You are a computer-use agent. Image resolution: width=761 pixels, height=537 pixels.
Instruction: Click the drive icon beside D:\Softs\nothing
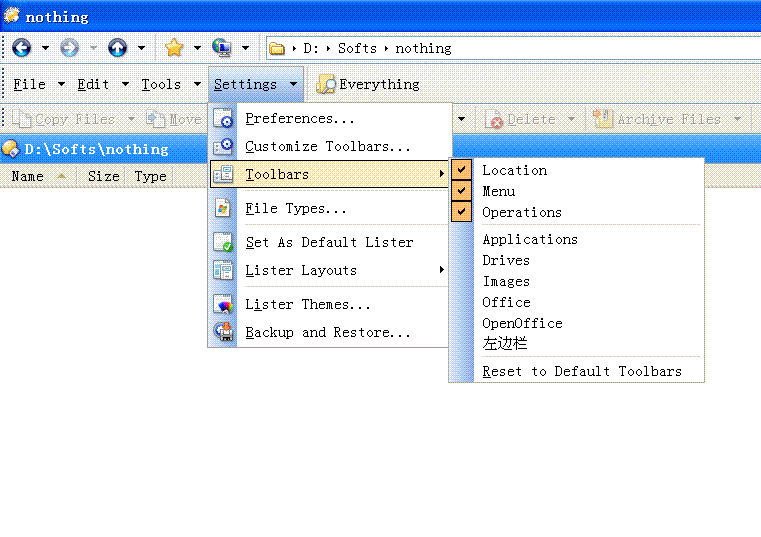click(x=10, y=149)
